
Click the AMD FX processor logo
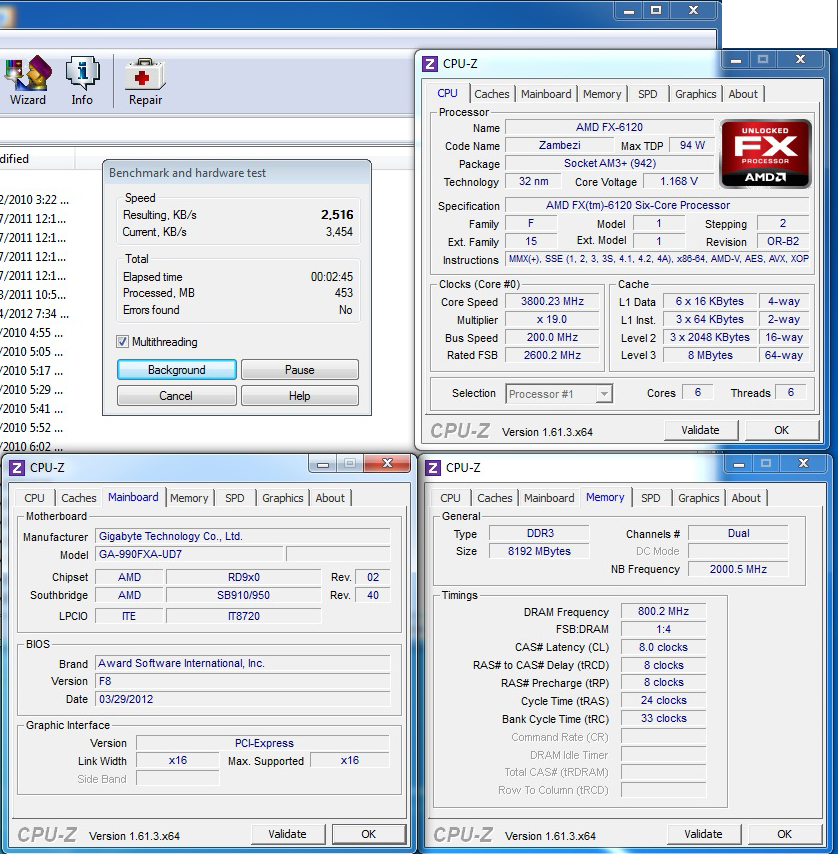766,154
